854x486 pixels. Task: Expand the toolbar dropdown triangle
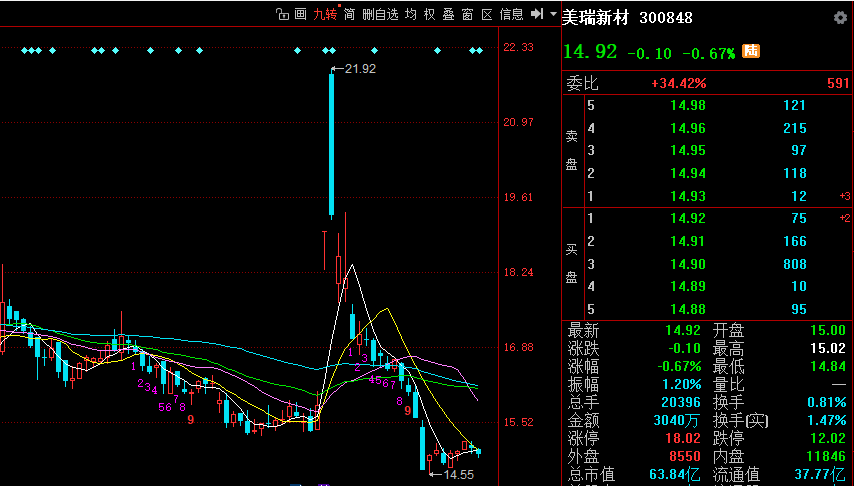[554, 14]
